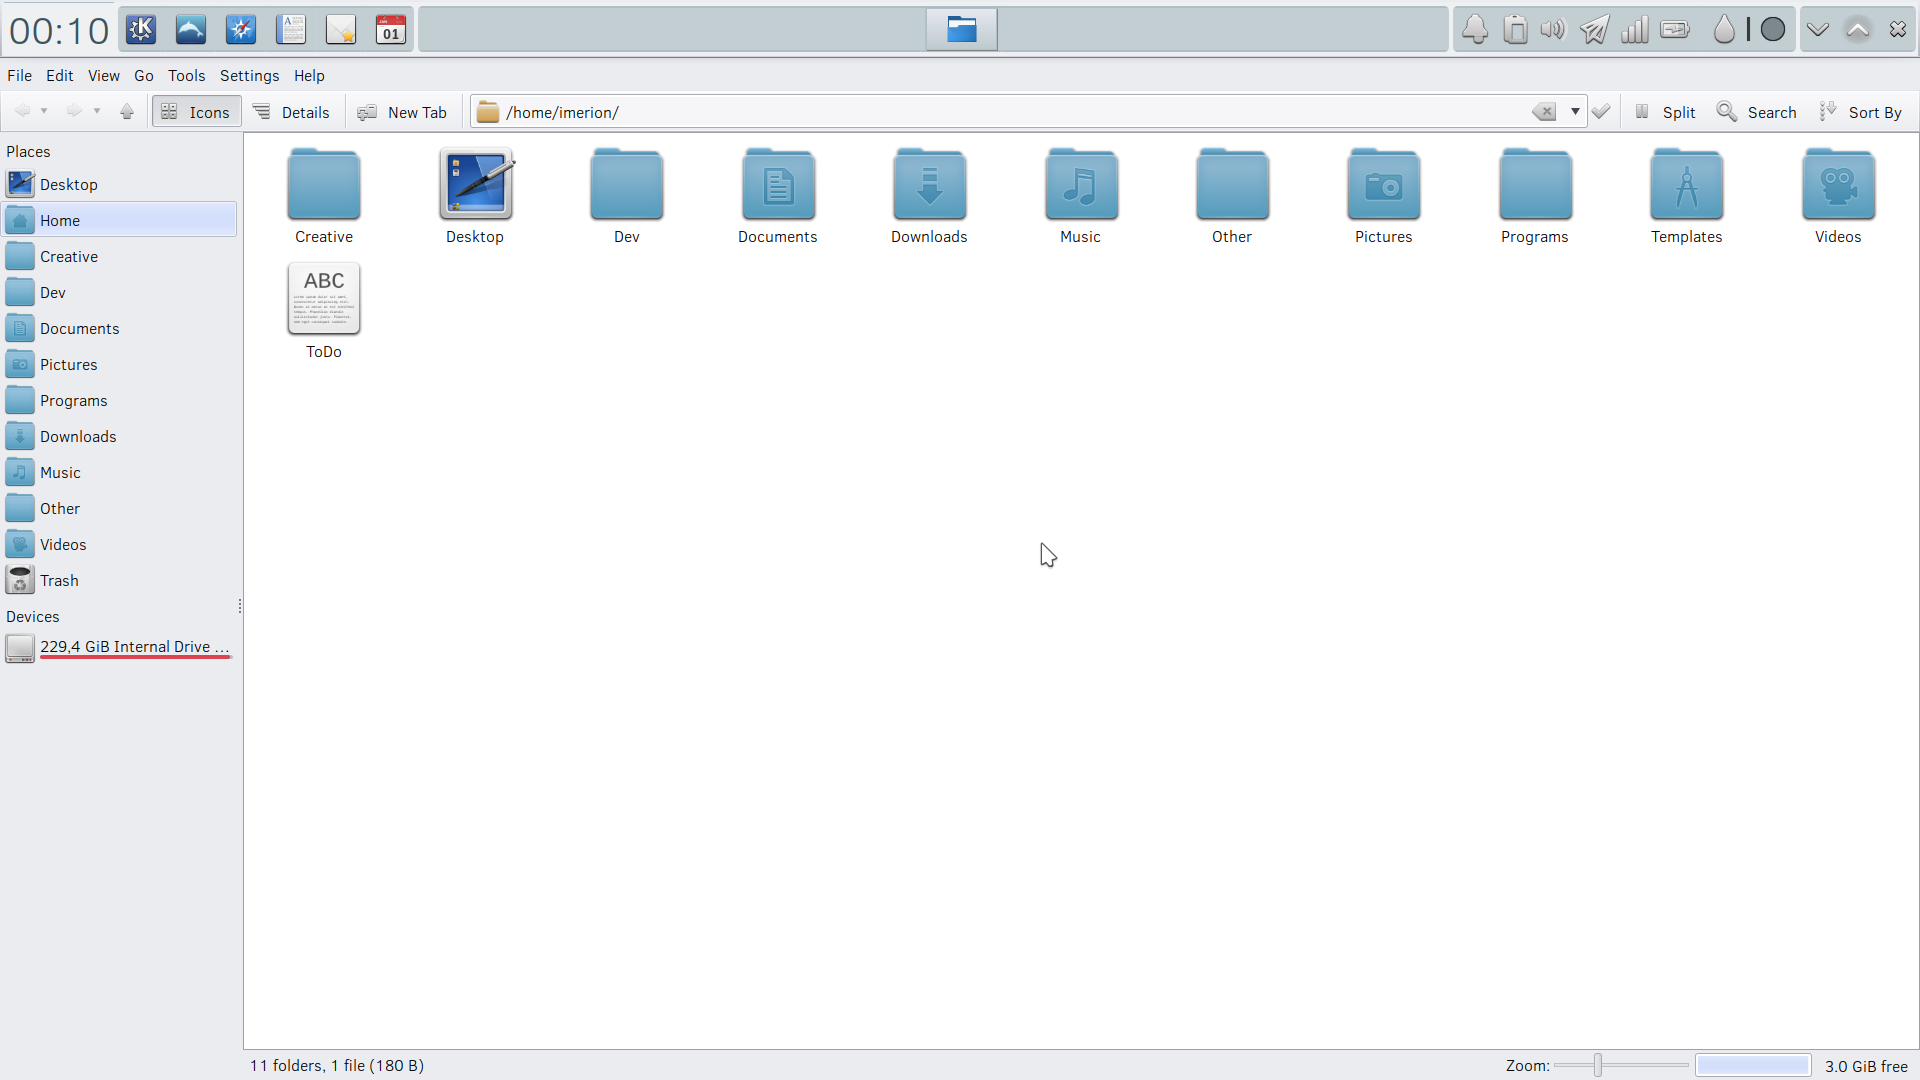Open the water drop tray icon

1724,30
